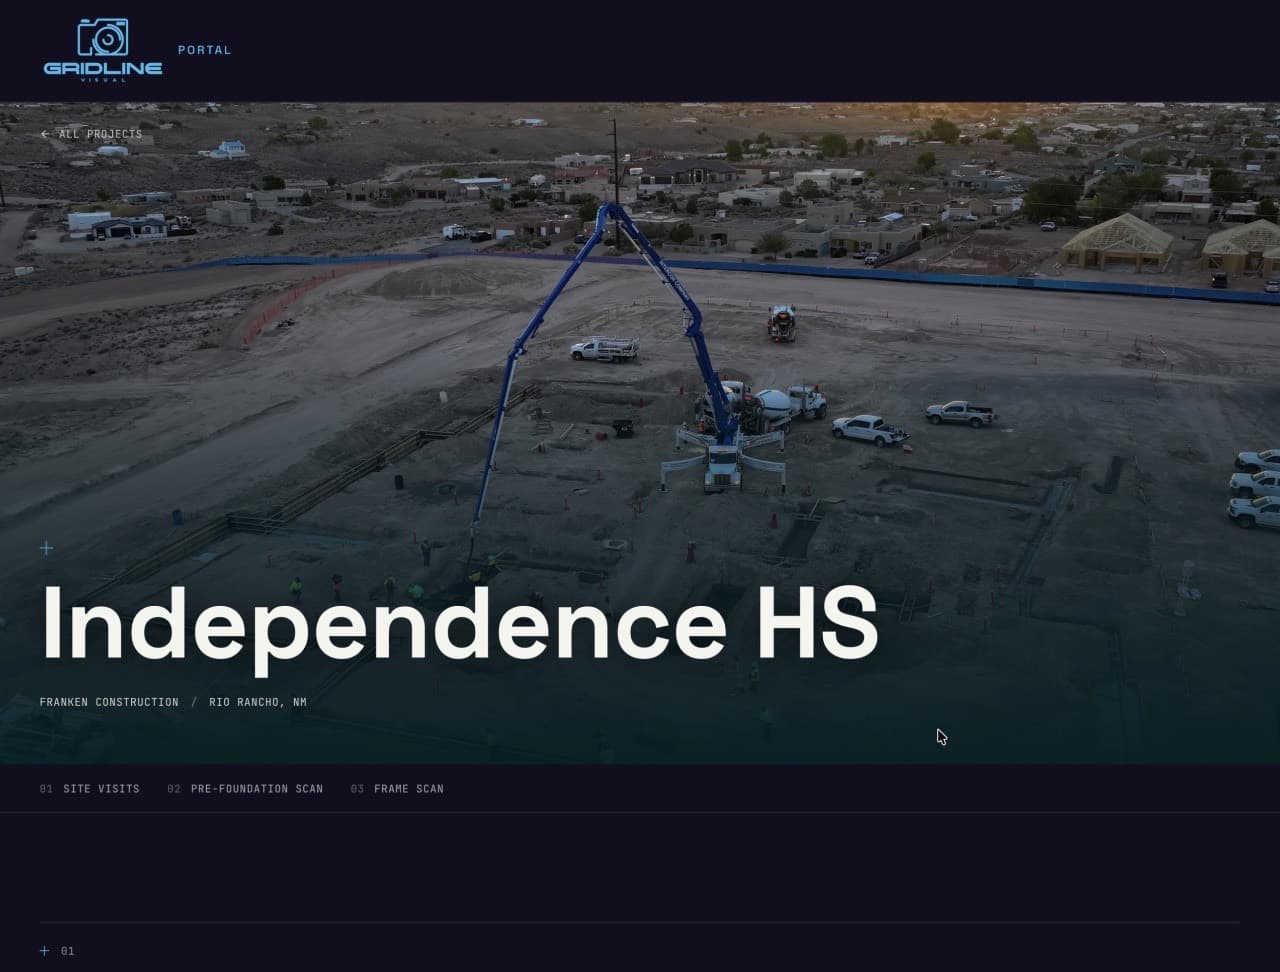Click the 03 number before Frame Scan

click(357, 789)
